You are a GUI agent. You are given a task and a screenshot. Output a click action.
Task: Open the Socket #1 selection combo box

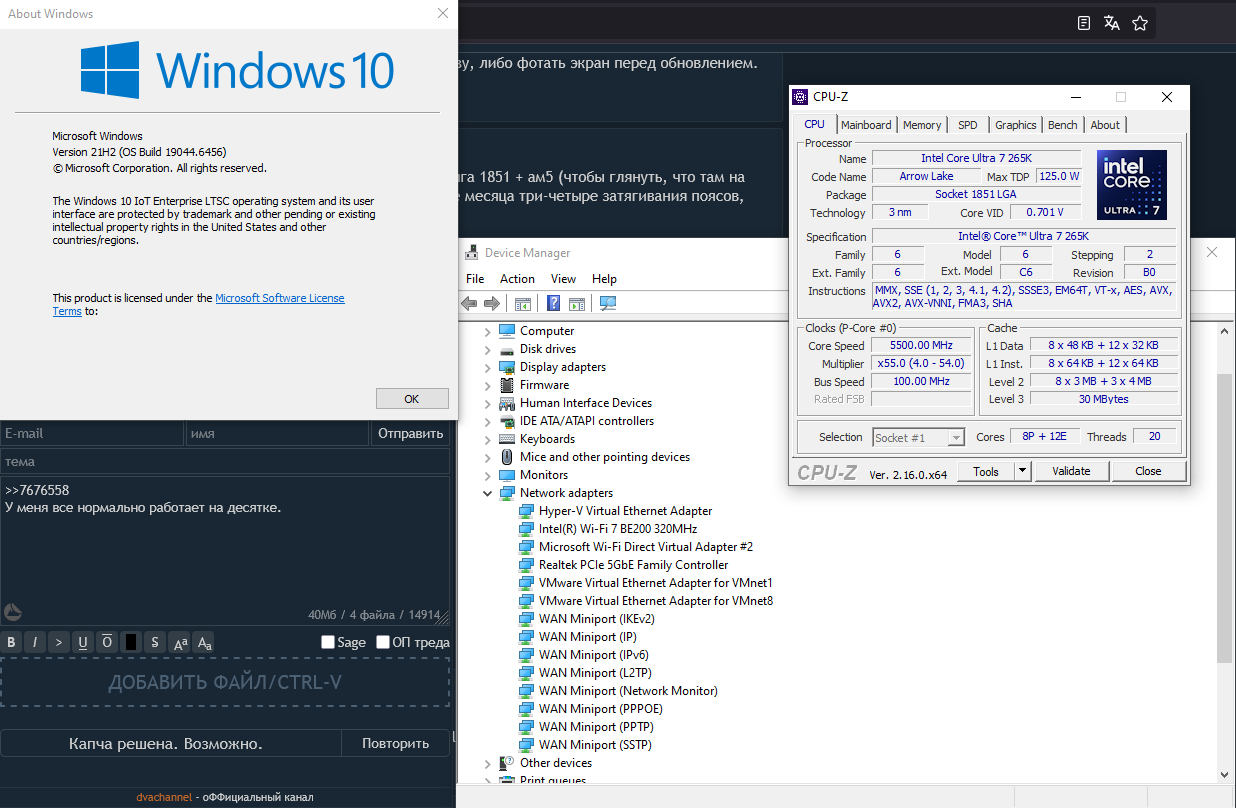click(x=919, y=437)
